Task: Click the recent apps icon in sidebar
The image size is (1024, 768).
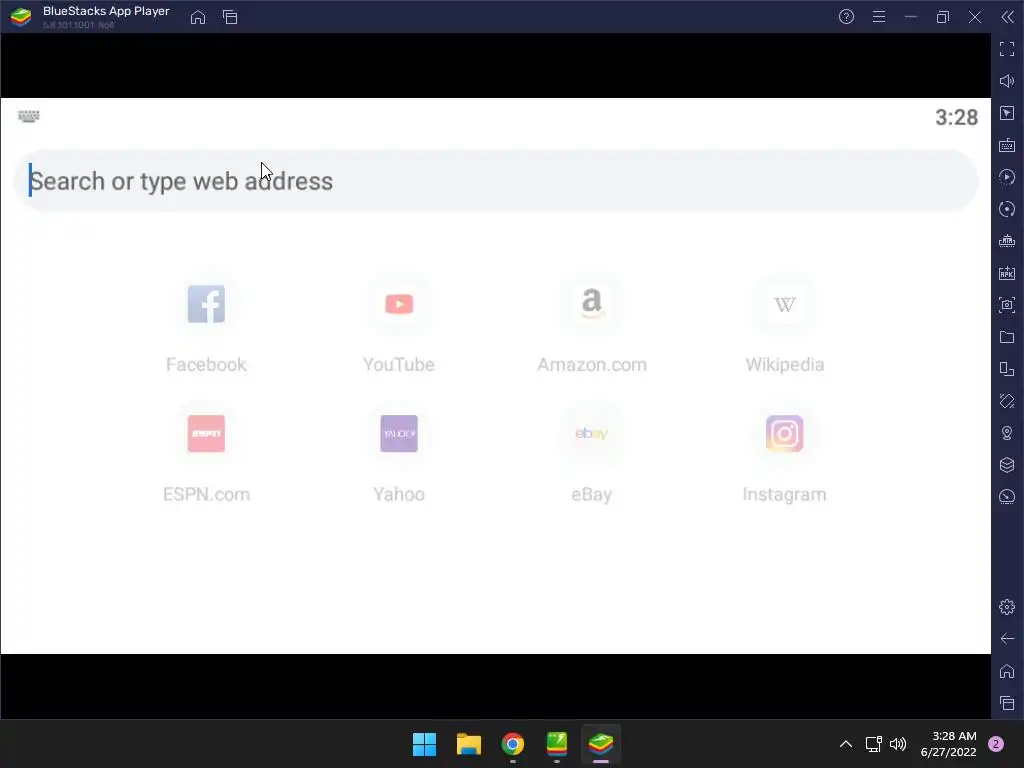Action: 1007,703
